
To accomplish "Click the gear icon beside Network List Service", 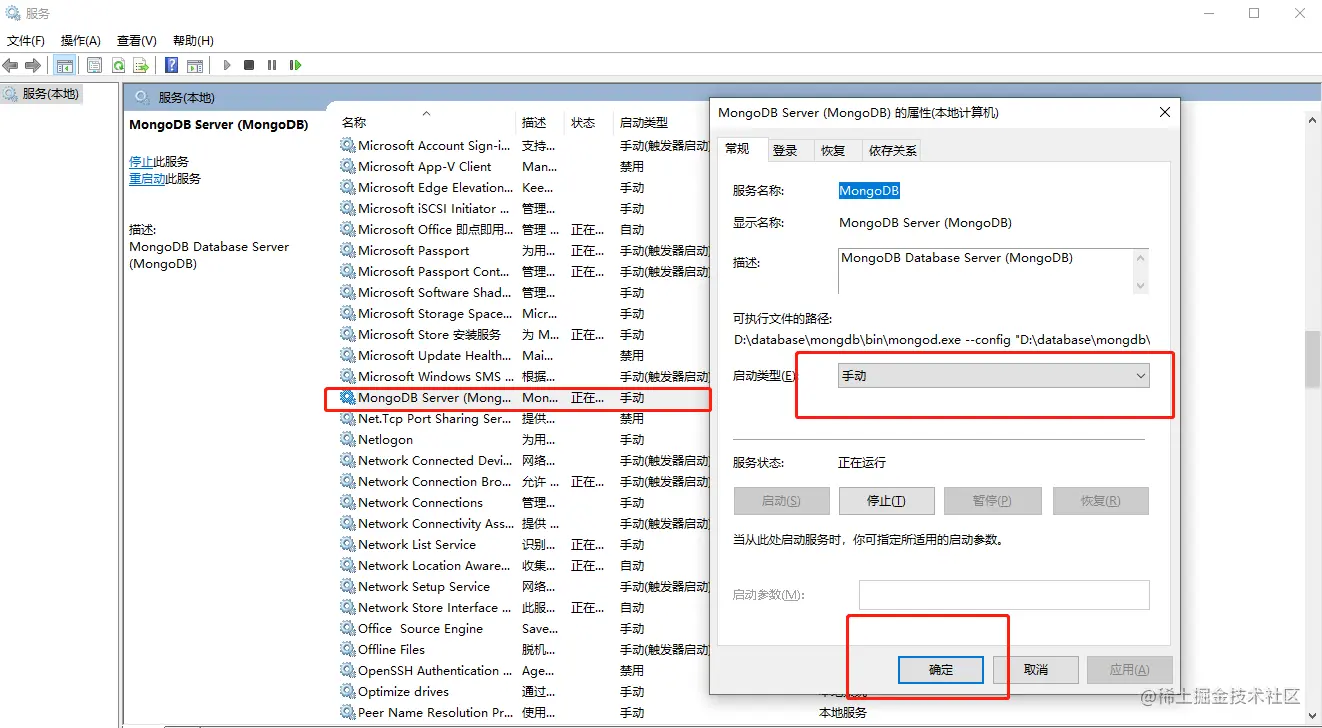I will coord(348,544).
